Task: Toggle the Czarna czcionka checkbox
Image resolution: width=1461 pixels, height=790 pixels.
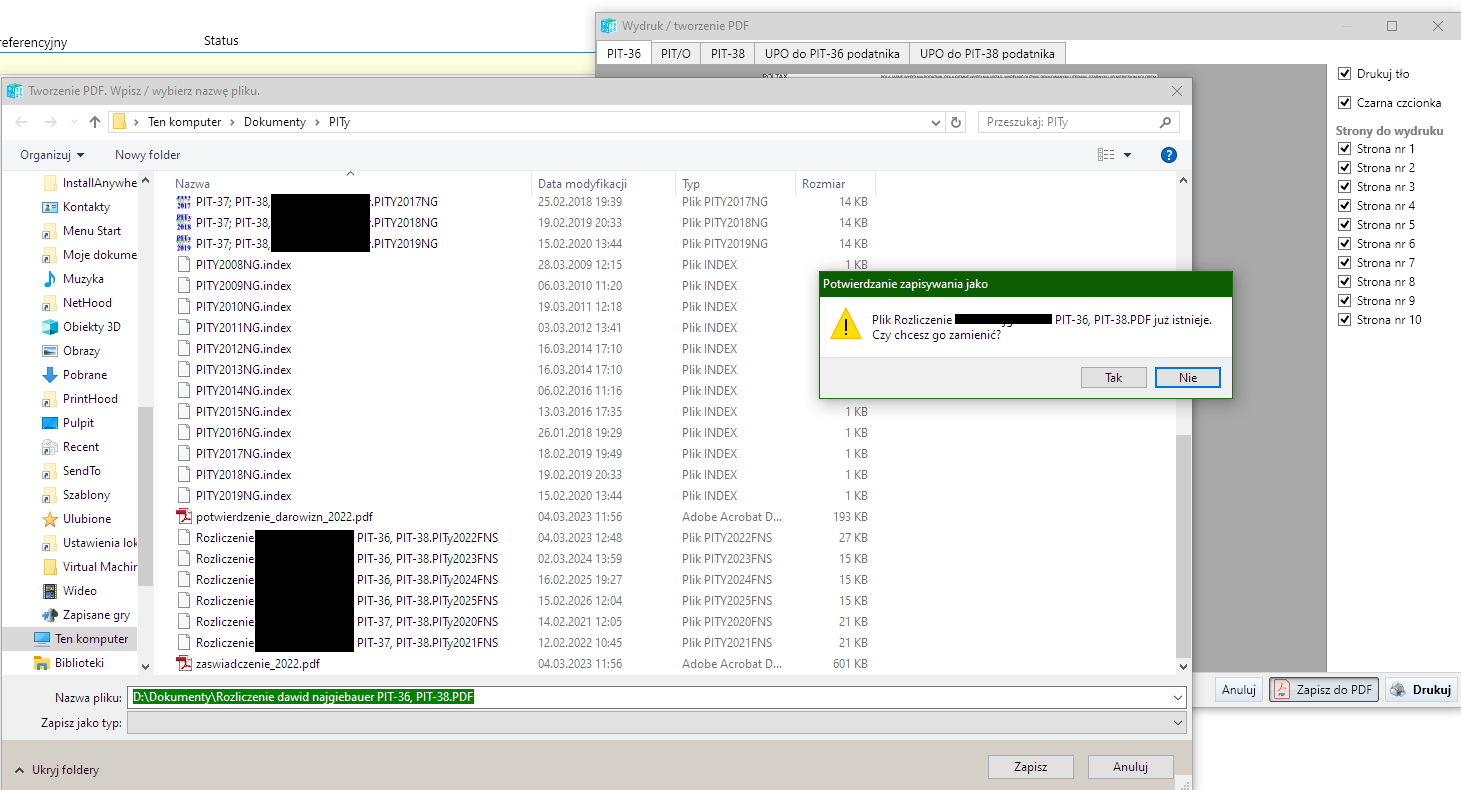Action: pyautogui.click(x=1344, y=103)
